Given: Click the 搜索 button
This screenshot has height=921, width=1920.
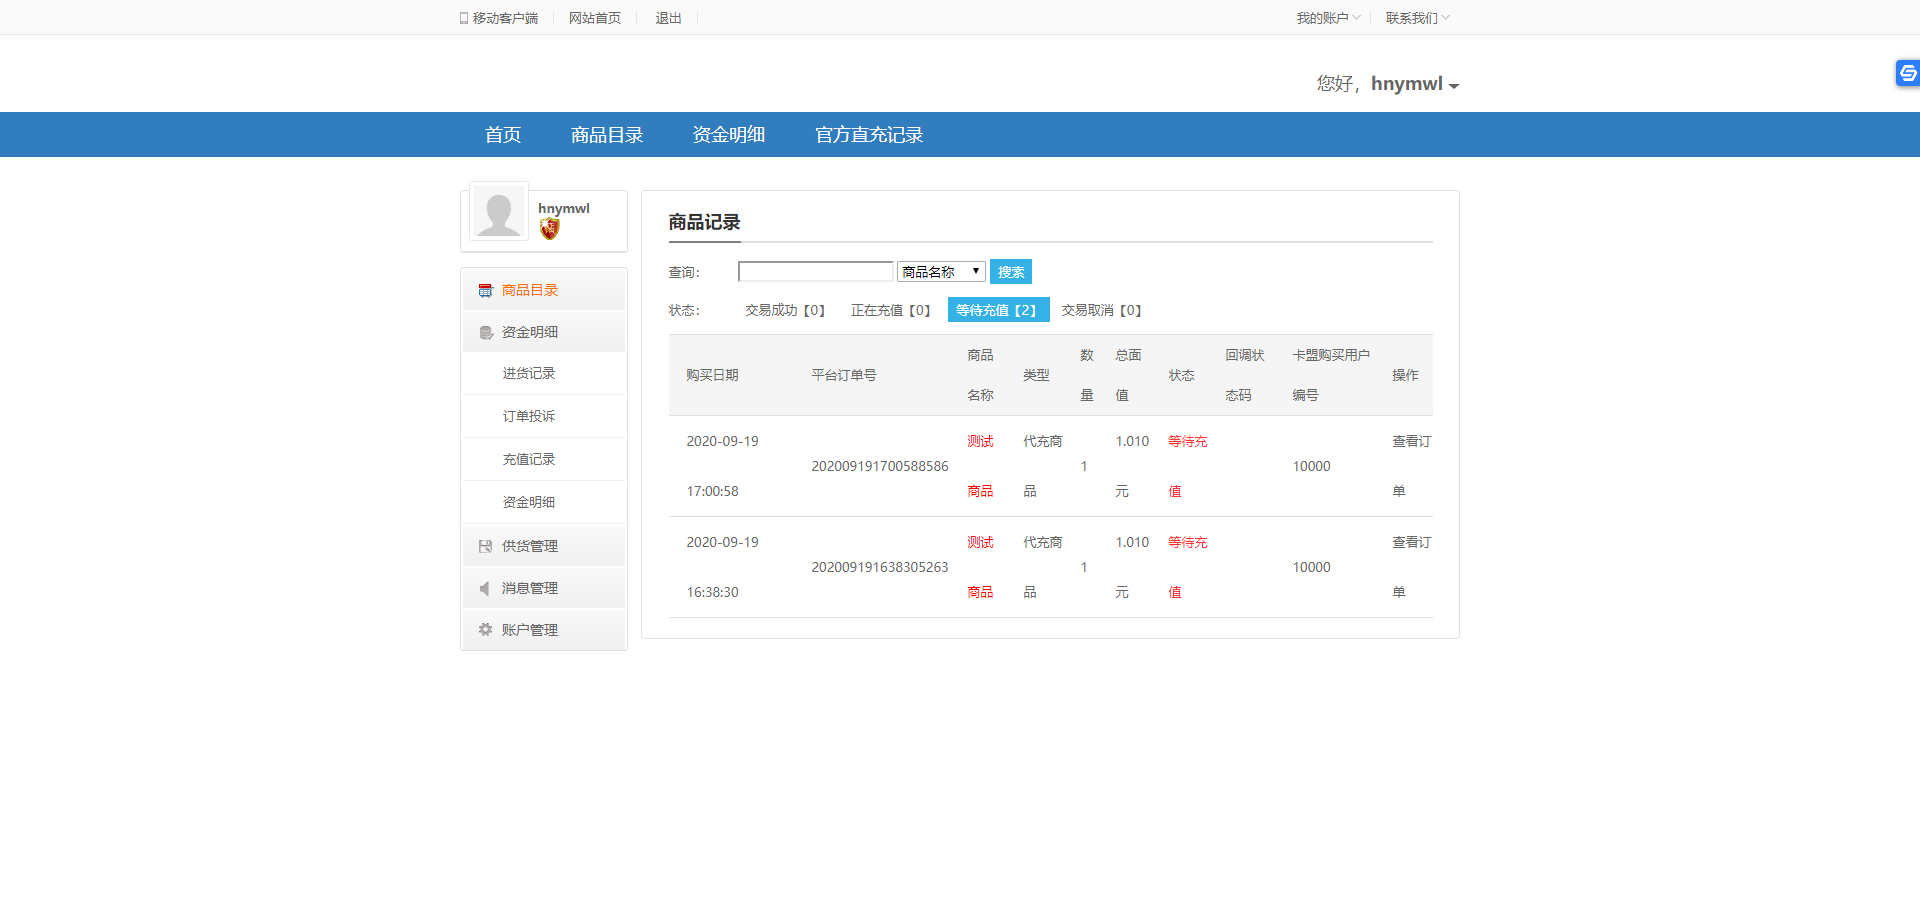Looking at the screenshot, I should click(1011, 272).
